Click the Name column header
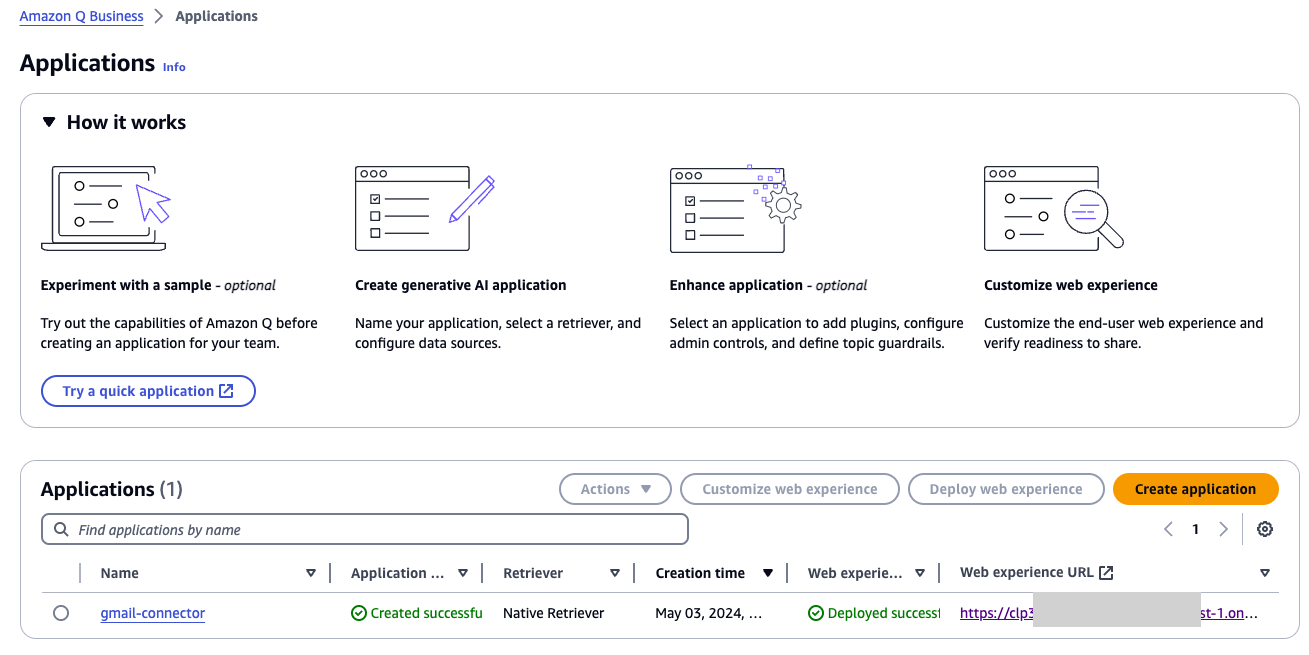Screen dimensions: 1309x655 [120, 573]
